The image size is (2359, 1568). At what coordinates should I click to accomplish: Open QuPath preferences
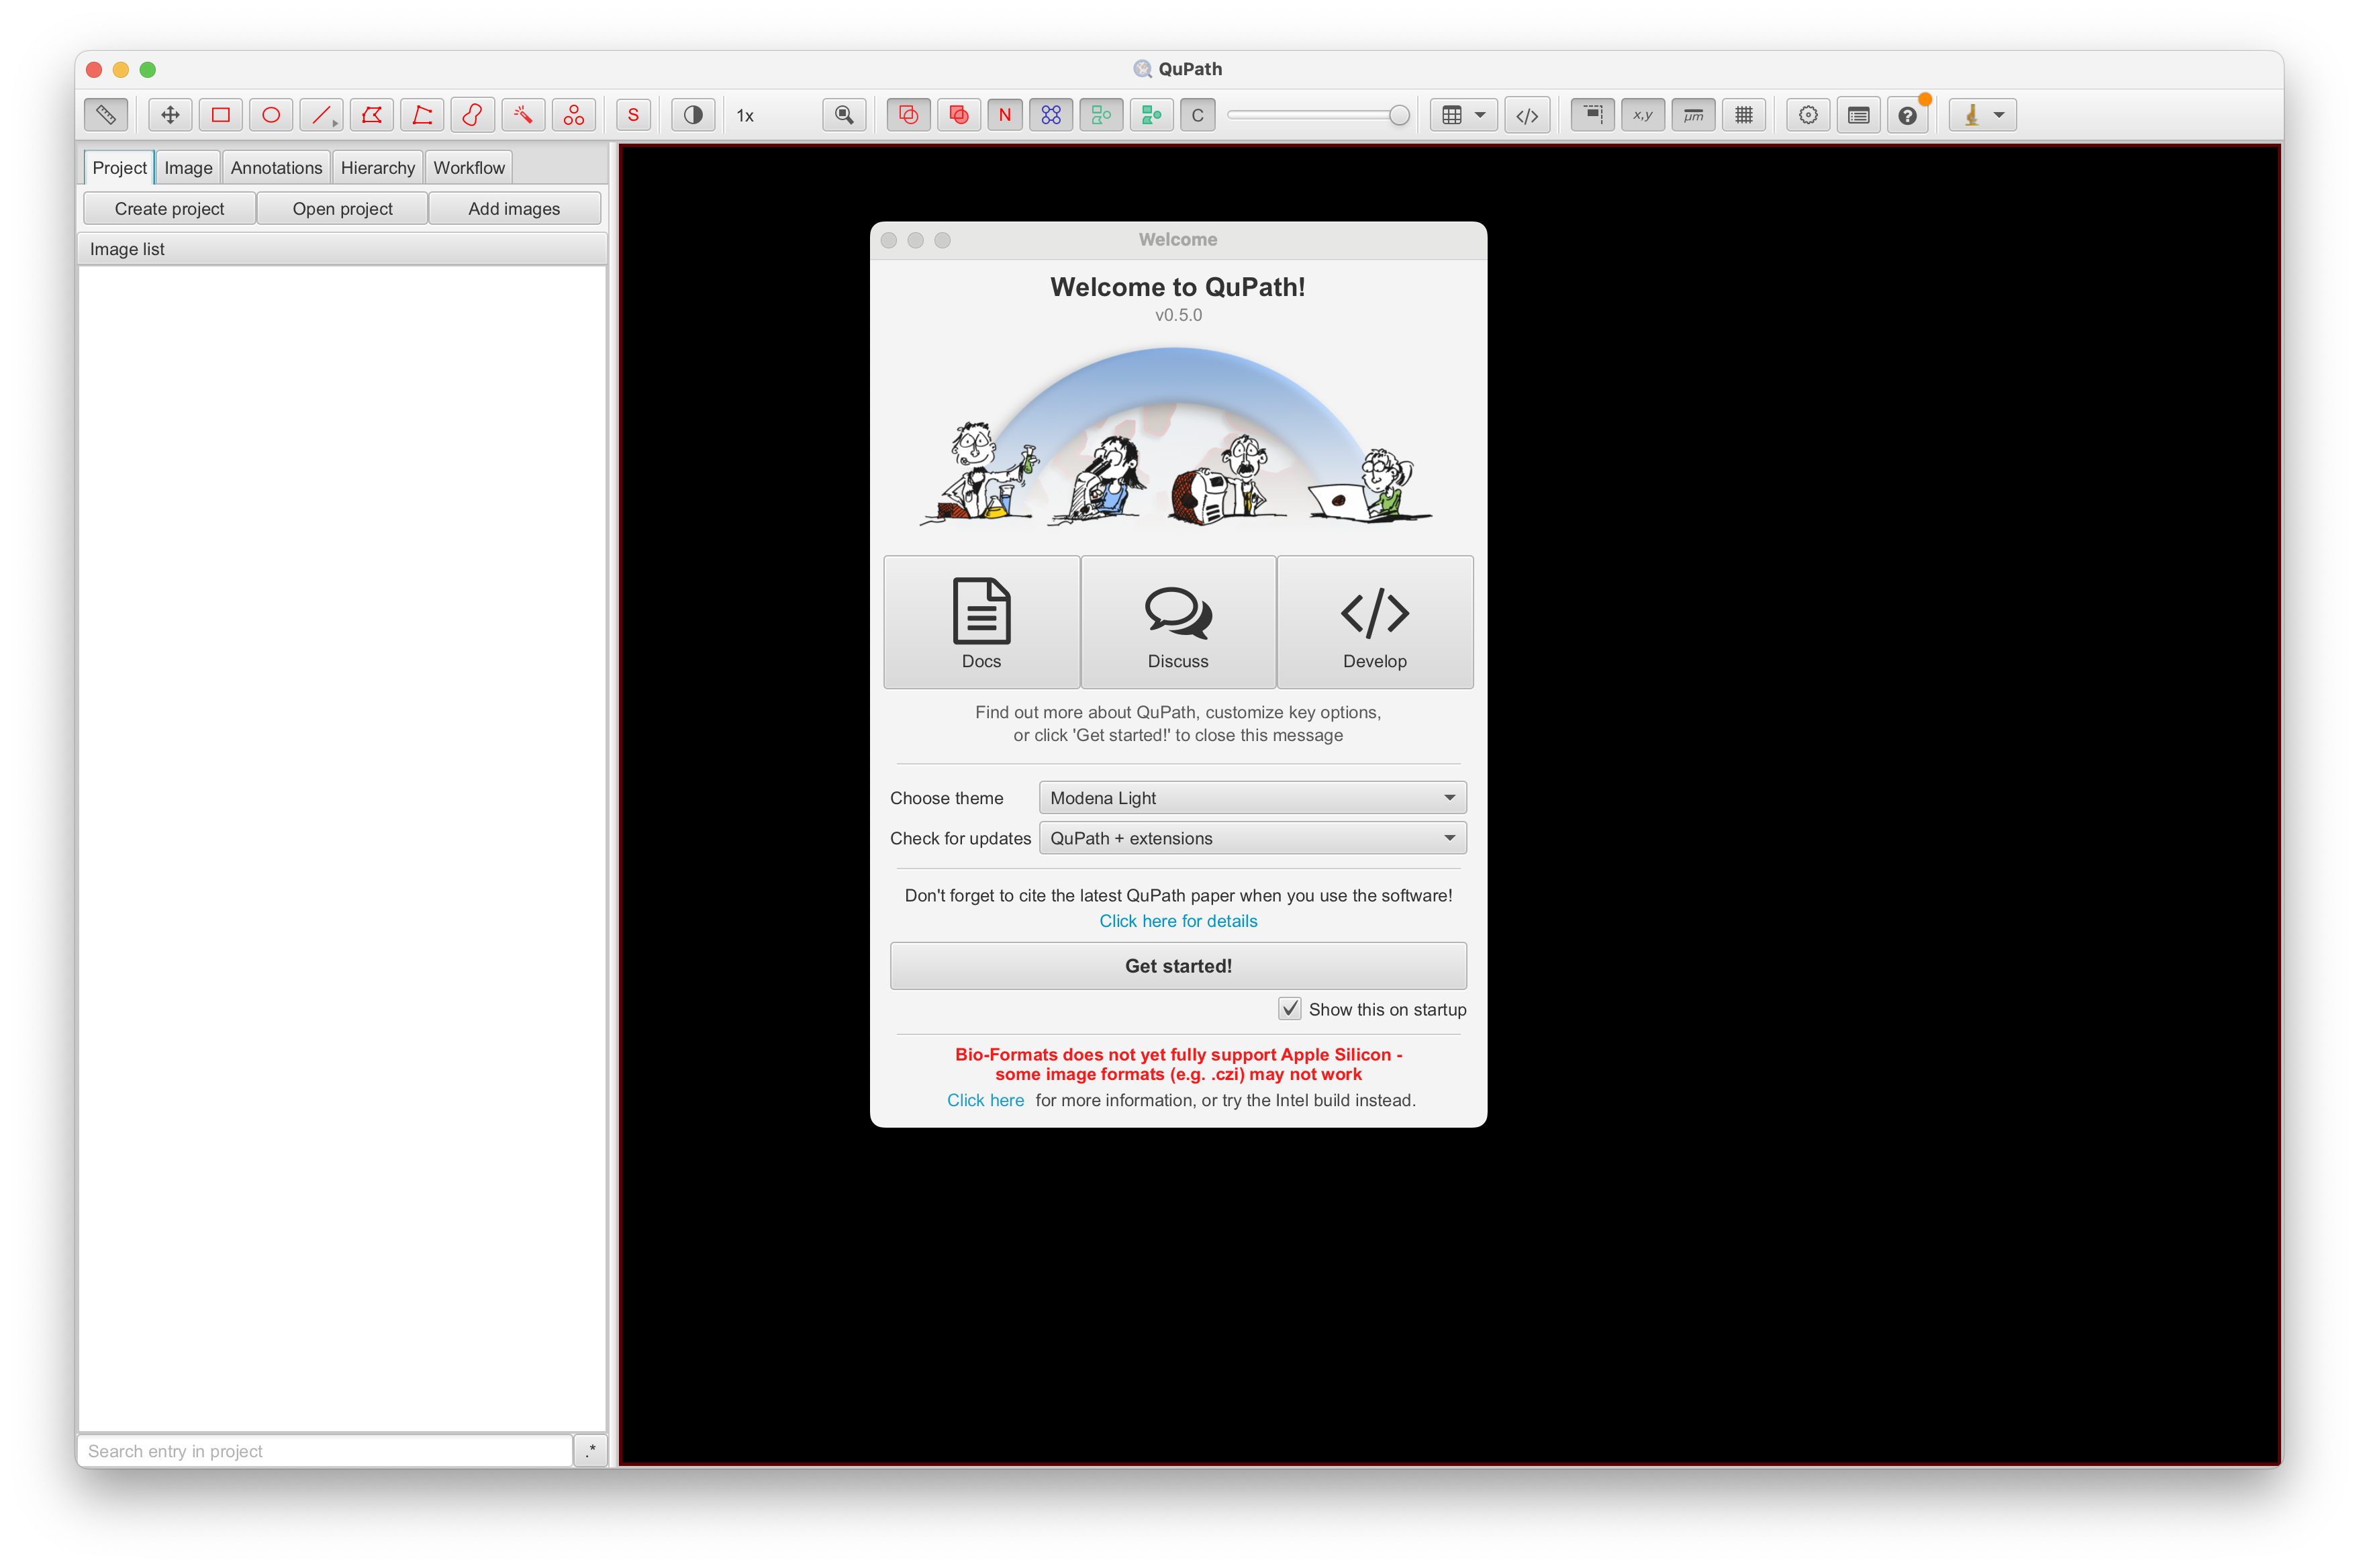pos(1807,114)
